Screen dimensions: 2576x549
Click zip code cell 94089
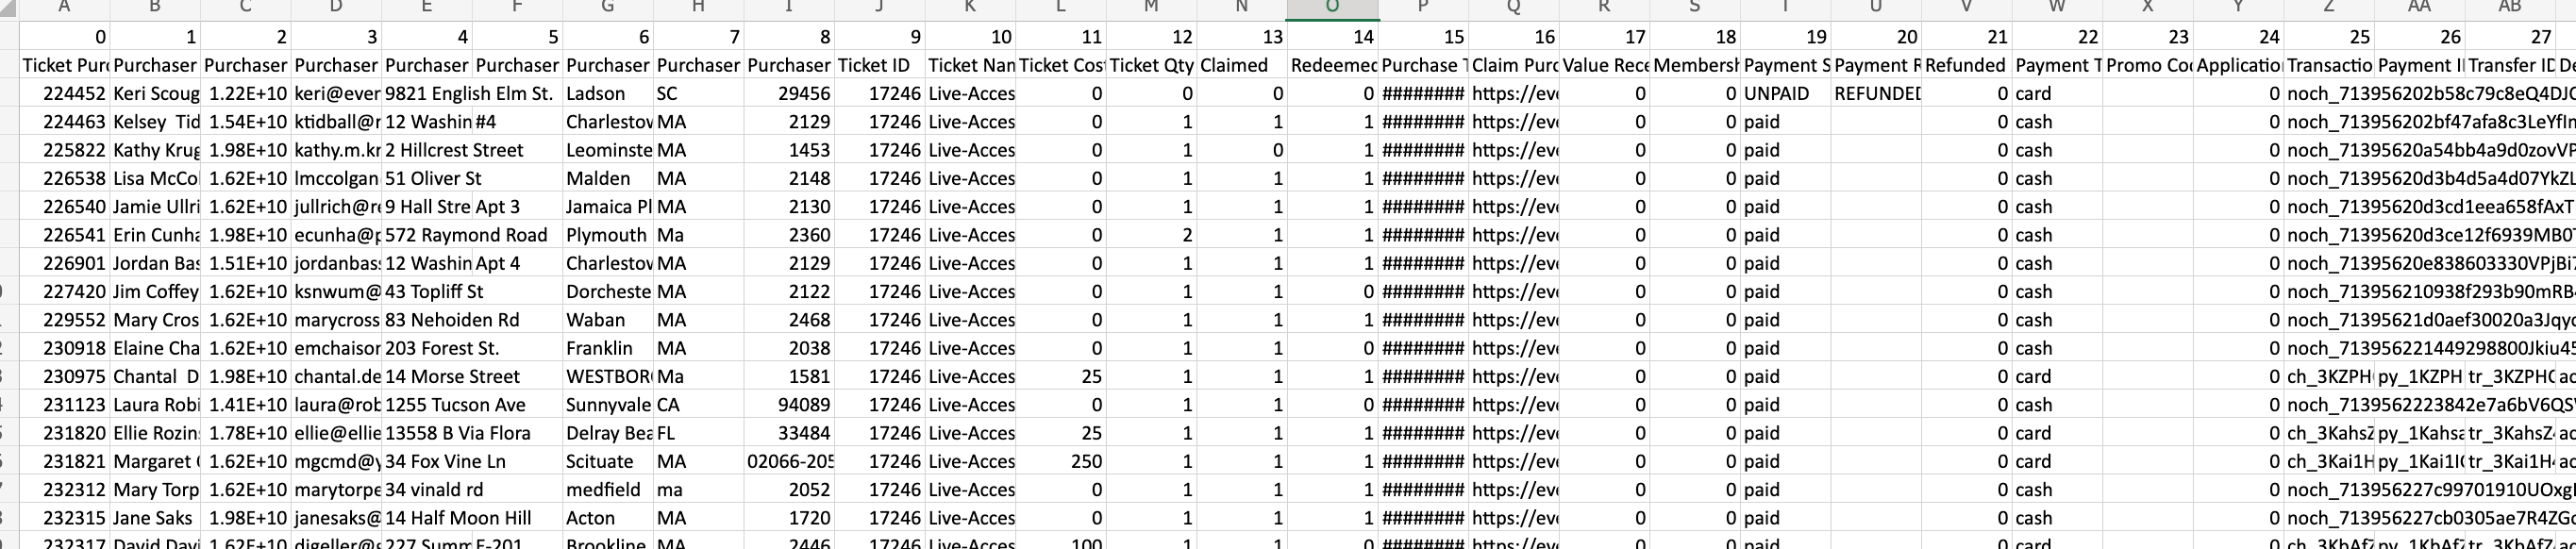click(789, 405)
